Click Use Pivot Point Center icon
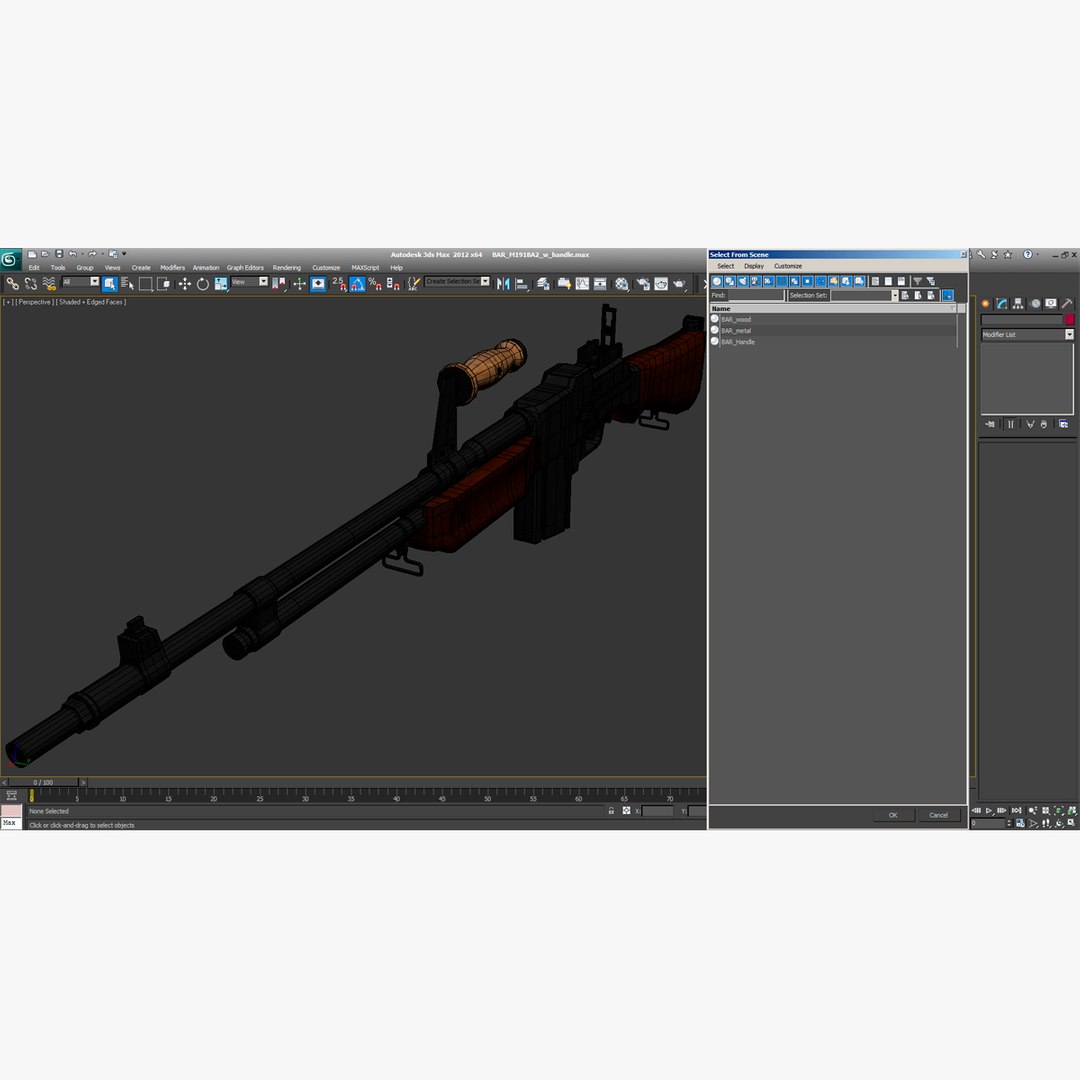1080x1080 pixels. [279, 283]
